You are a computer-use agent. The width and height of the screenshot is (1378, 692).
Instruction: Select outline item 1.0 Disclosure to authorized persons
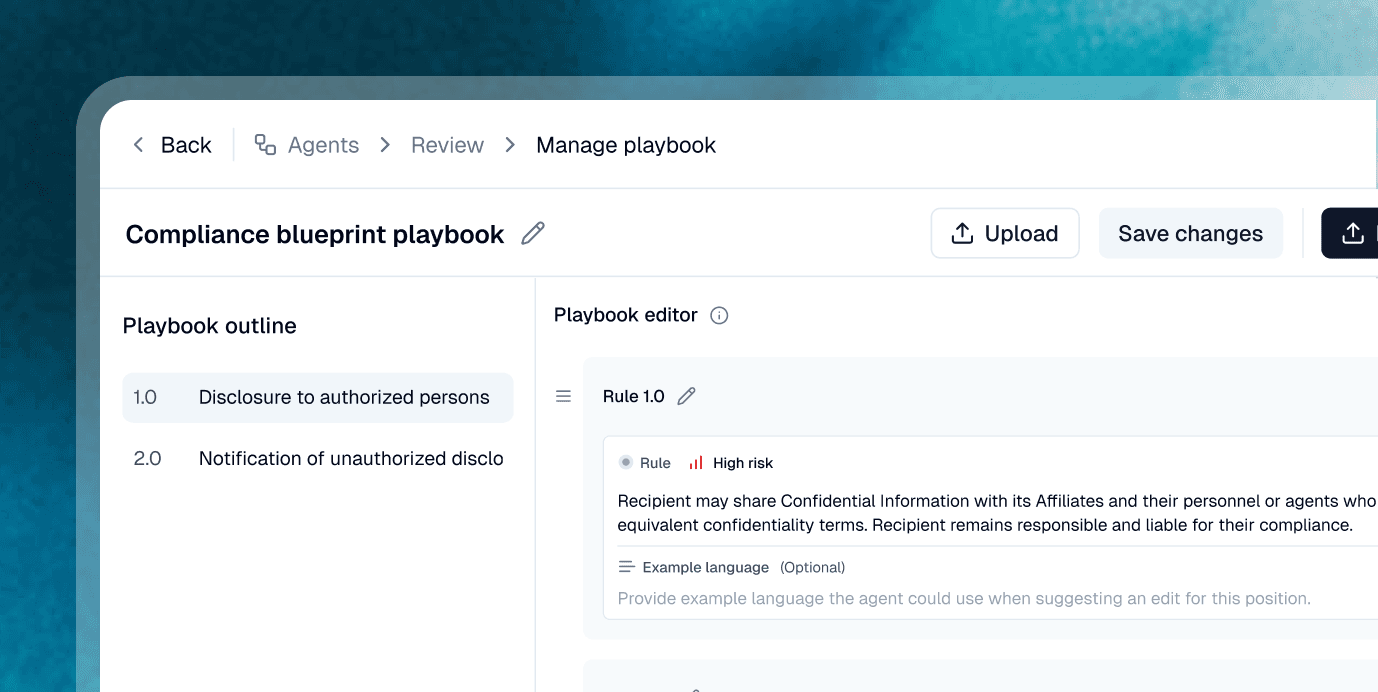tap(317, 398)
